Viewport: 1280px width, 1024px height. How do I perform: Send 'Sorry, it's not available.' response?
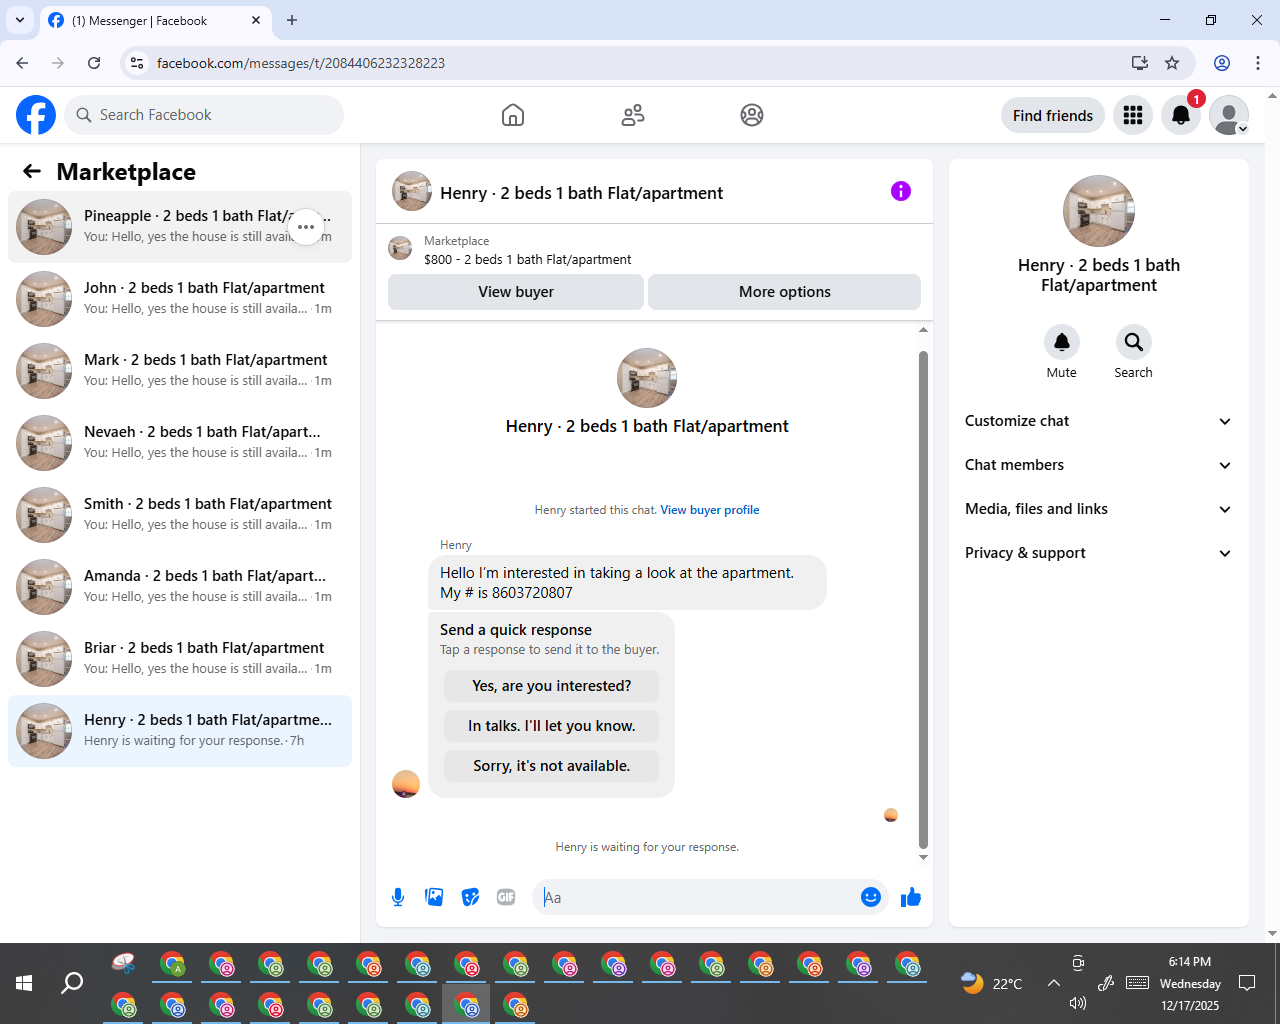pos(552,766)
